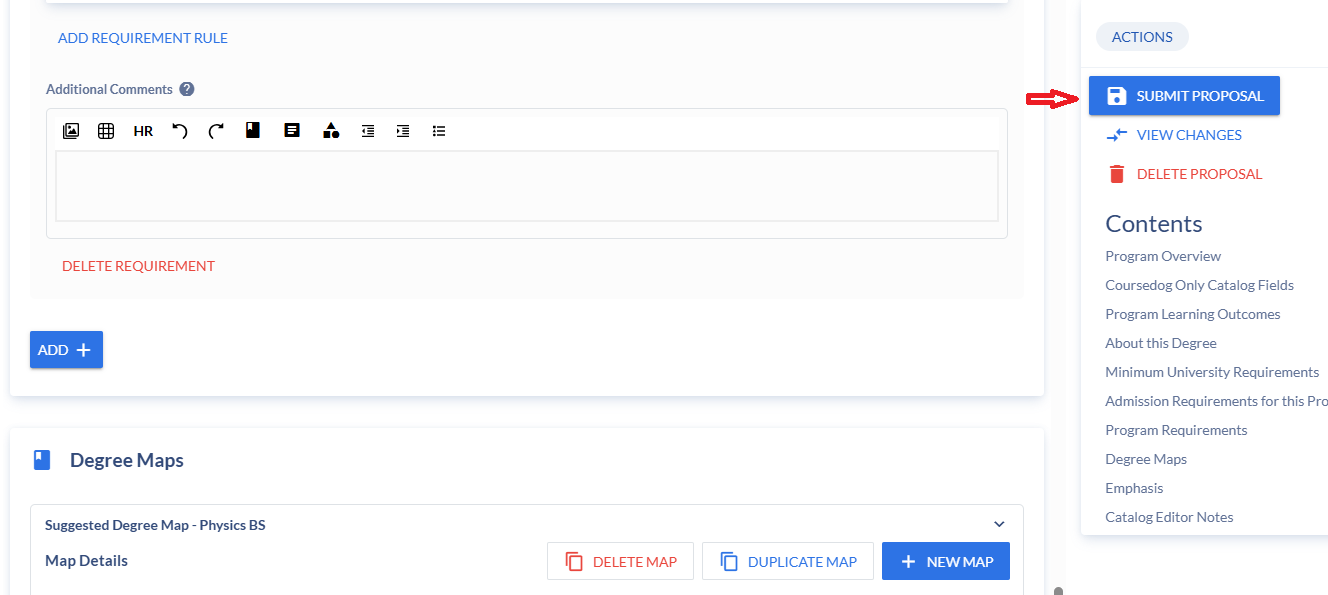The height and width of the screenshot is (595, 1328).
Task: Jump to Program Learning Outcomes in Contents
Action: tap(1192, 314)
